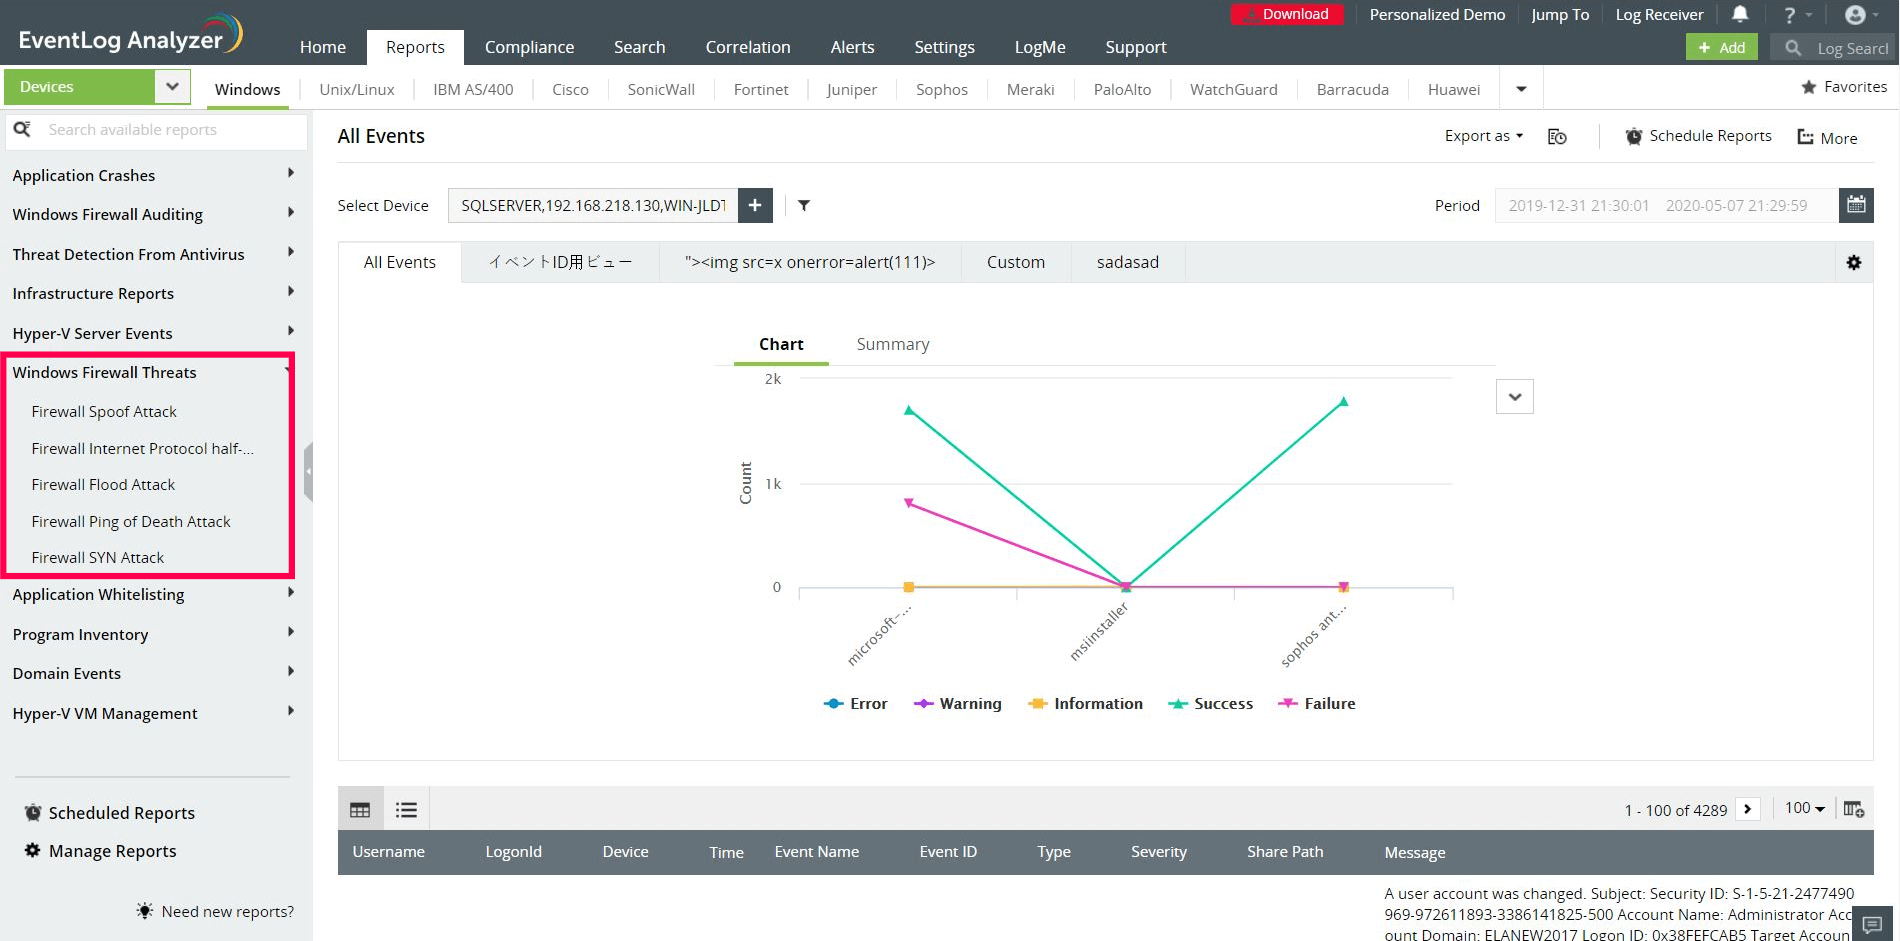Expand Hyper-V Server Events group

290,332
